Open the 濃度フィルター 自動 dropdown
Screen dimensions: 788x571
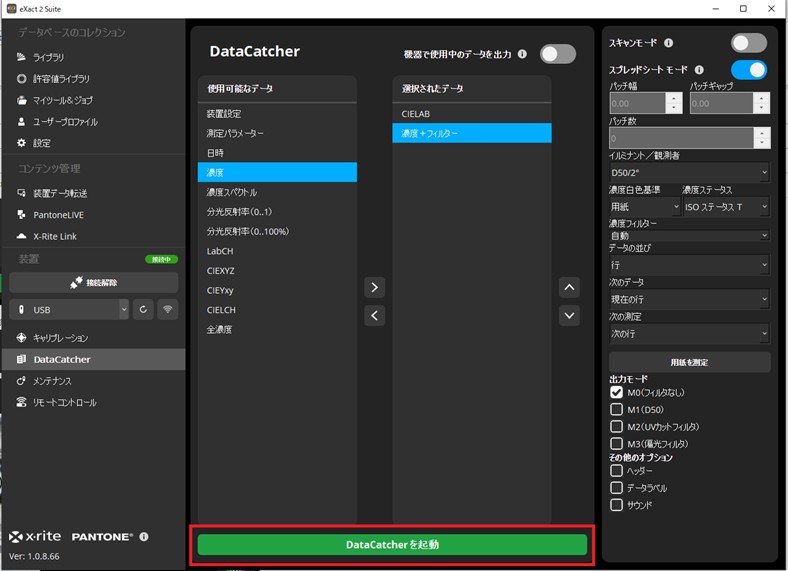pyautogui.click(x=689, y=235)
